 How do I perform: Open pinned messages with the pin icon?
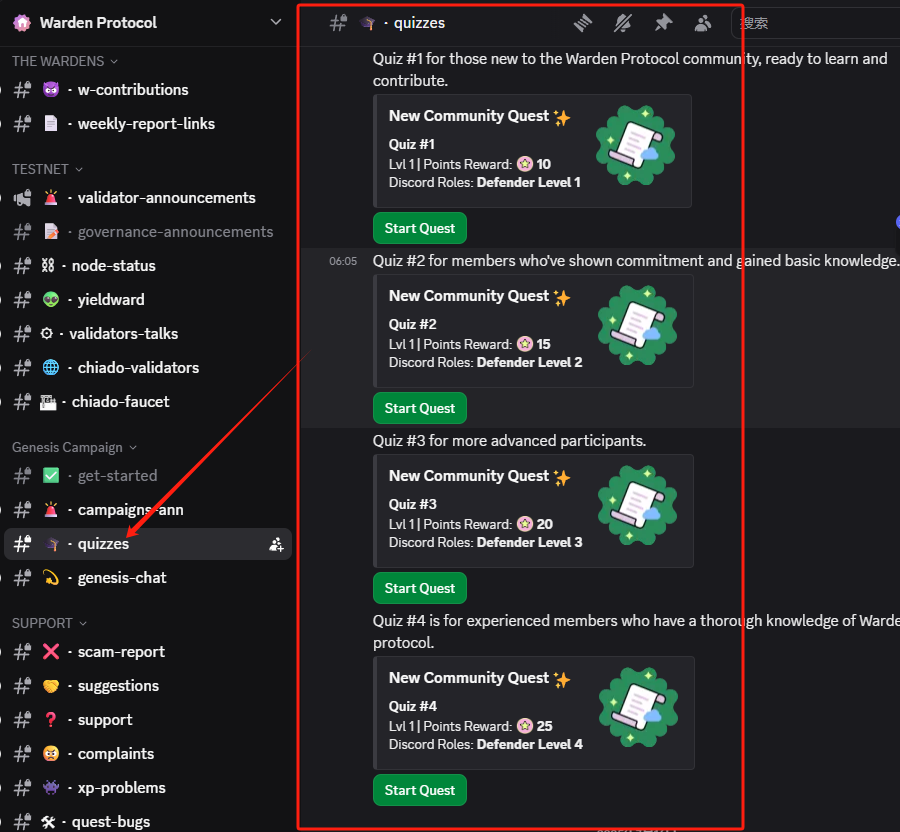663,23
